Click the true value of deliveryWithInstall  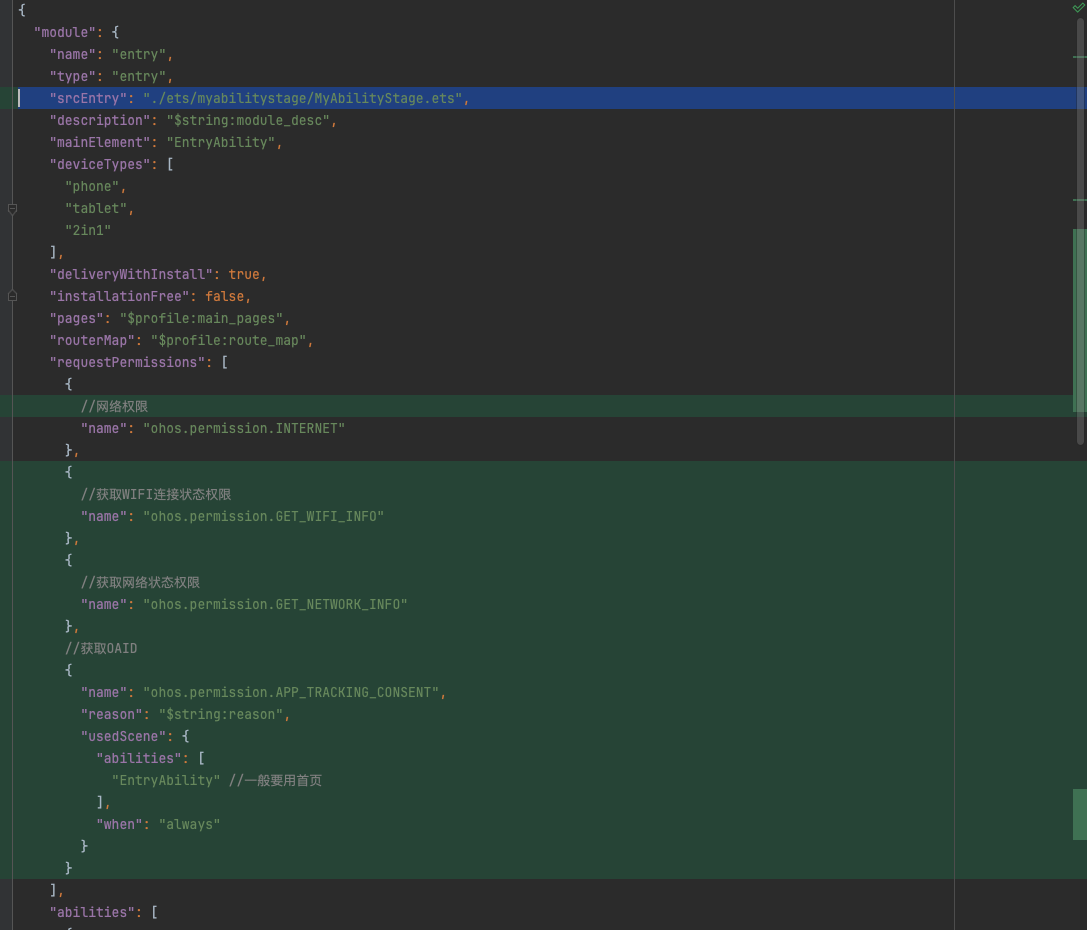click(244, 274)
